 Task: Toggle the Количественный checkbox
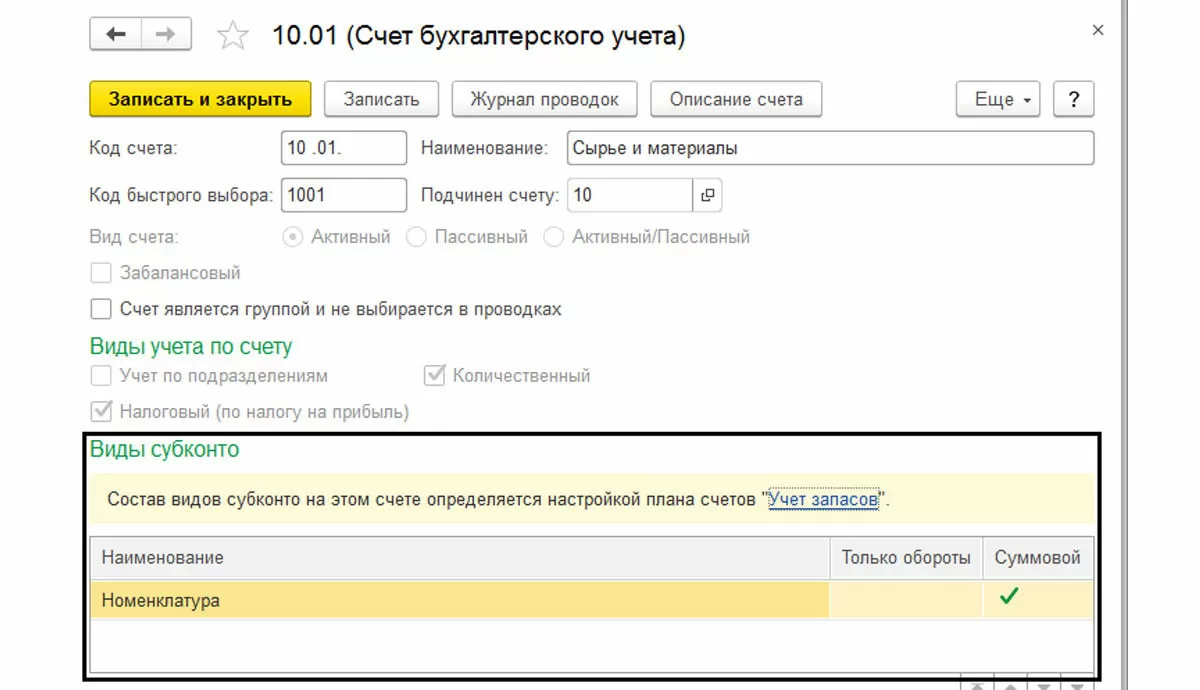(434, 376)
